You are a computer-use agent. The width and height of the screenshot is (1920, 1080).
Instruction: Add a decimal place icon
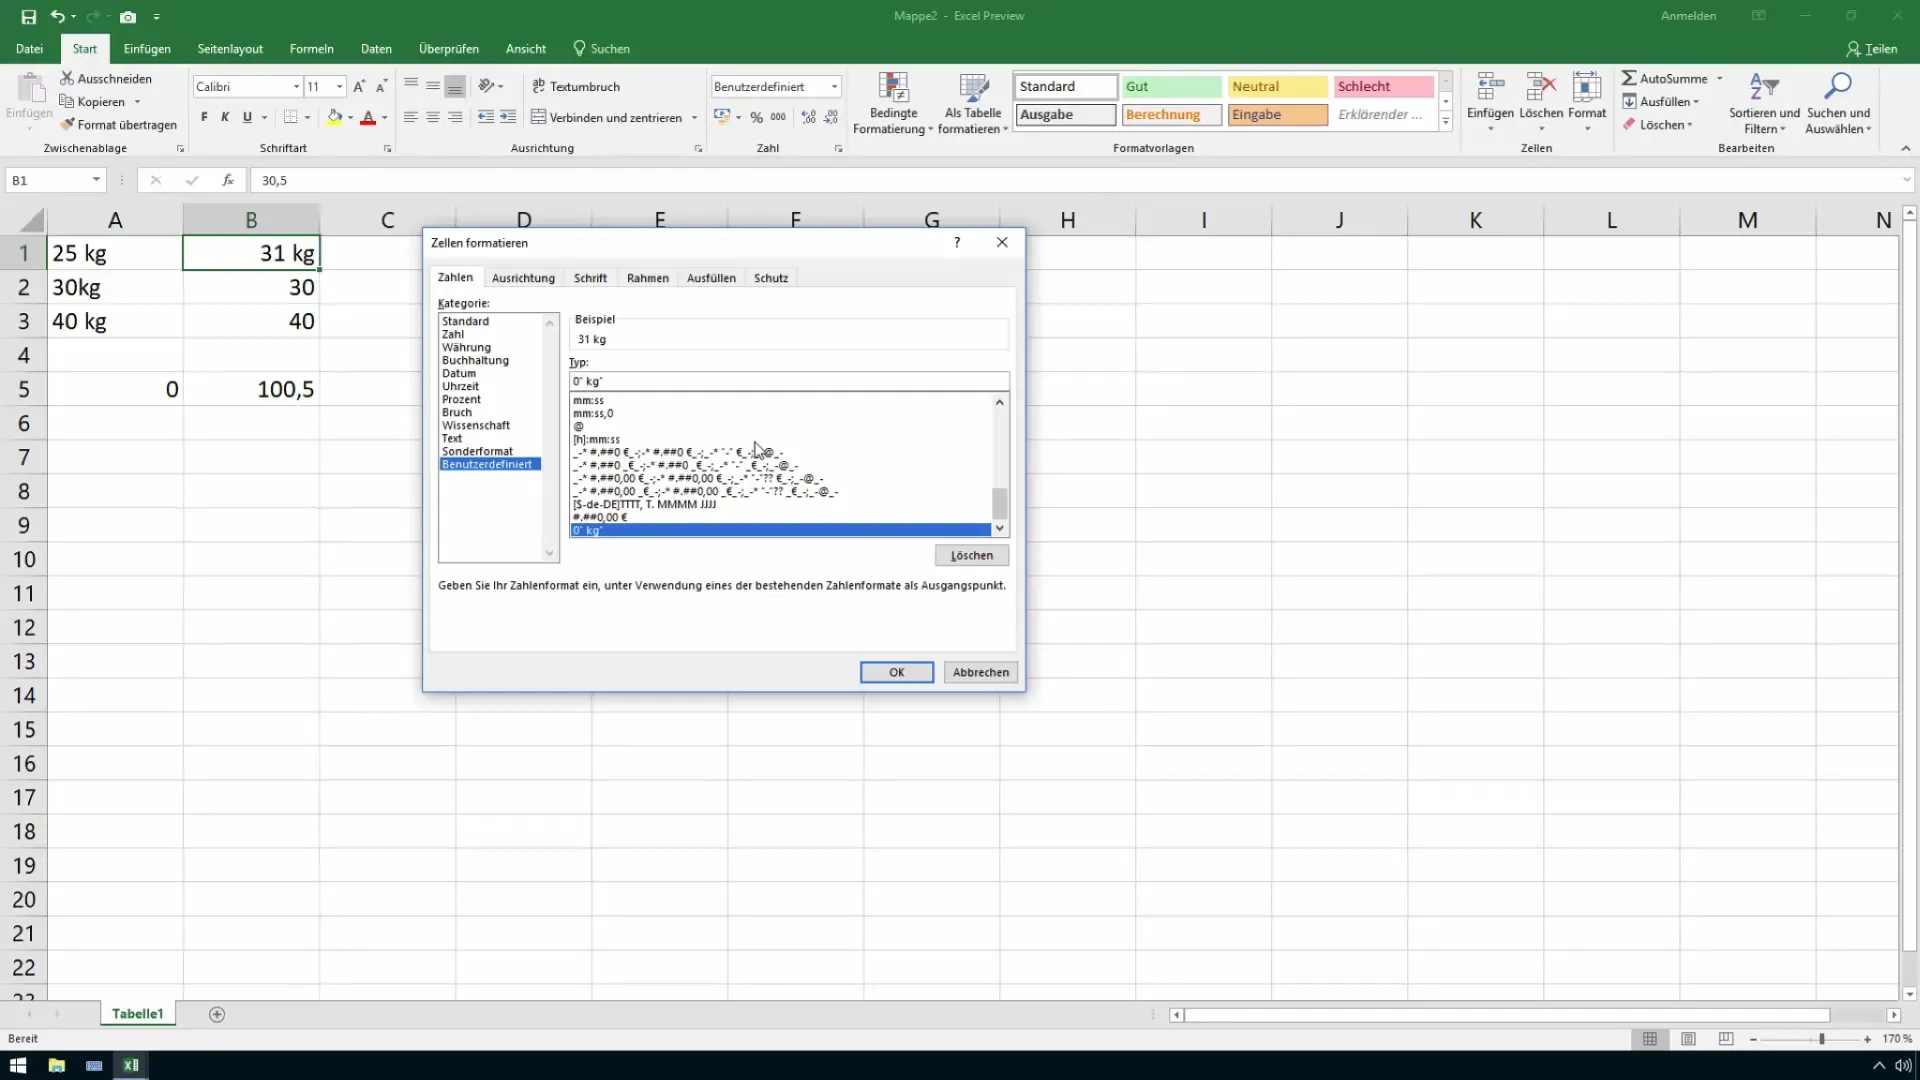click(808, 118)
